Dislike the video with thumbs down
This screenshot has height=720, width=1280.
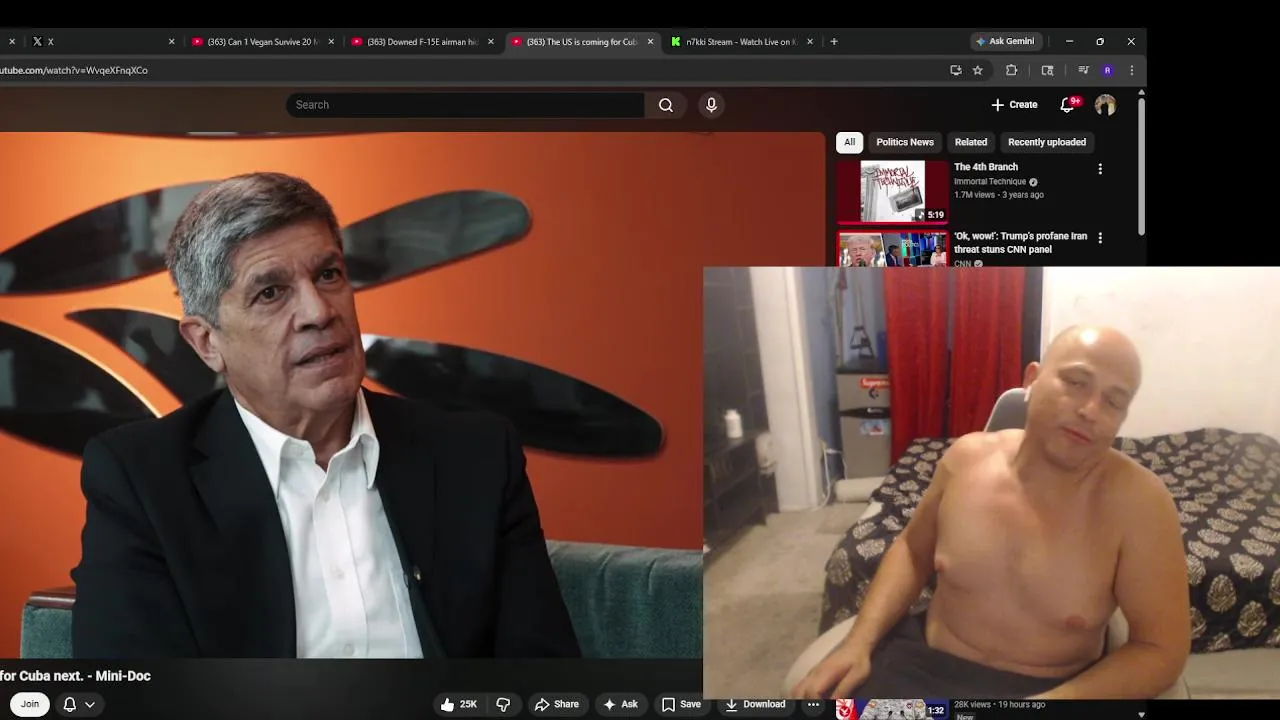pyautogui.click(x=503, y=704)
